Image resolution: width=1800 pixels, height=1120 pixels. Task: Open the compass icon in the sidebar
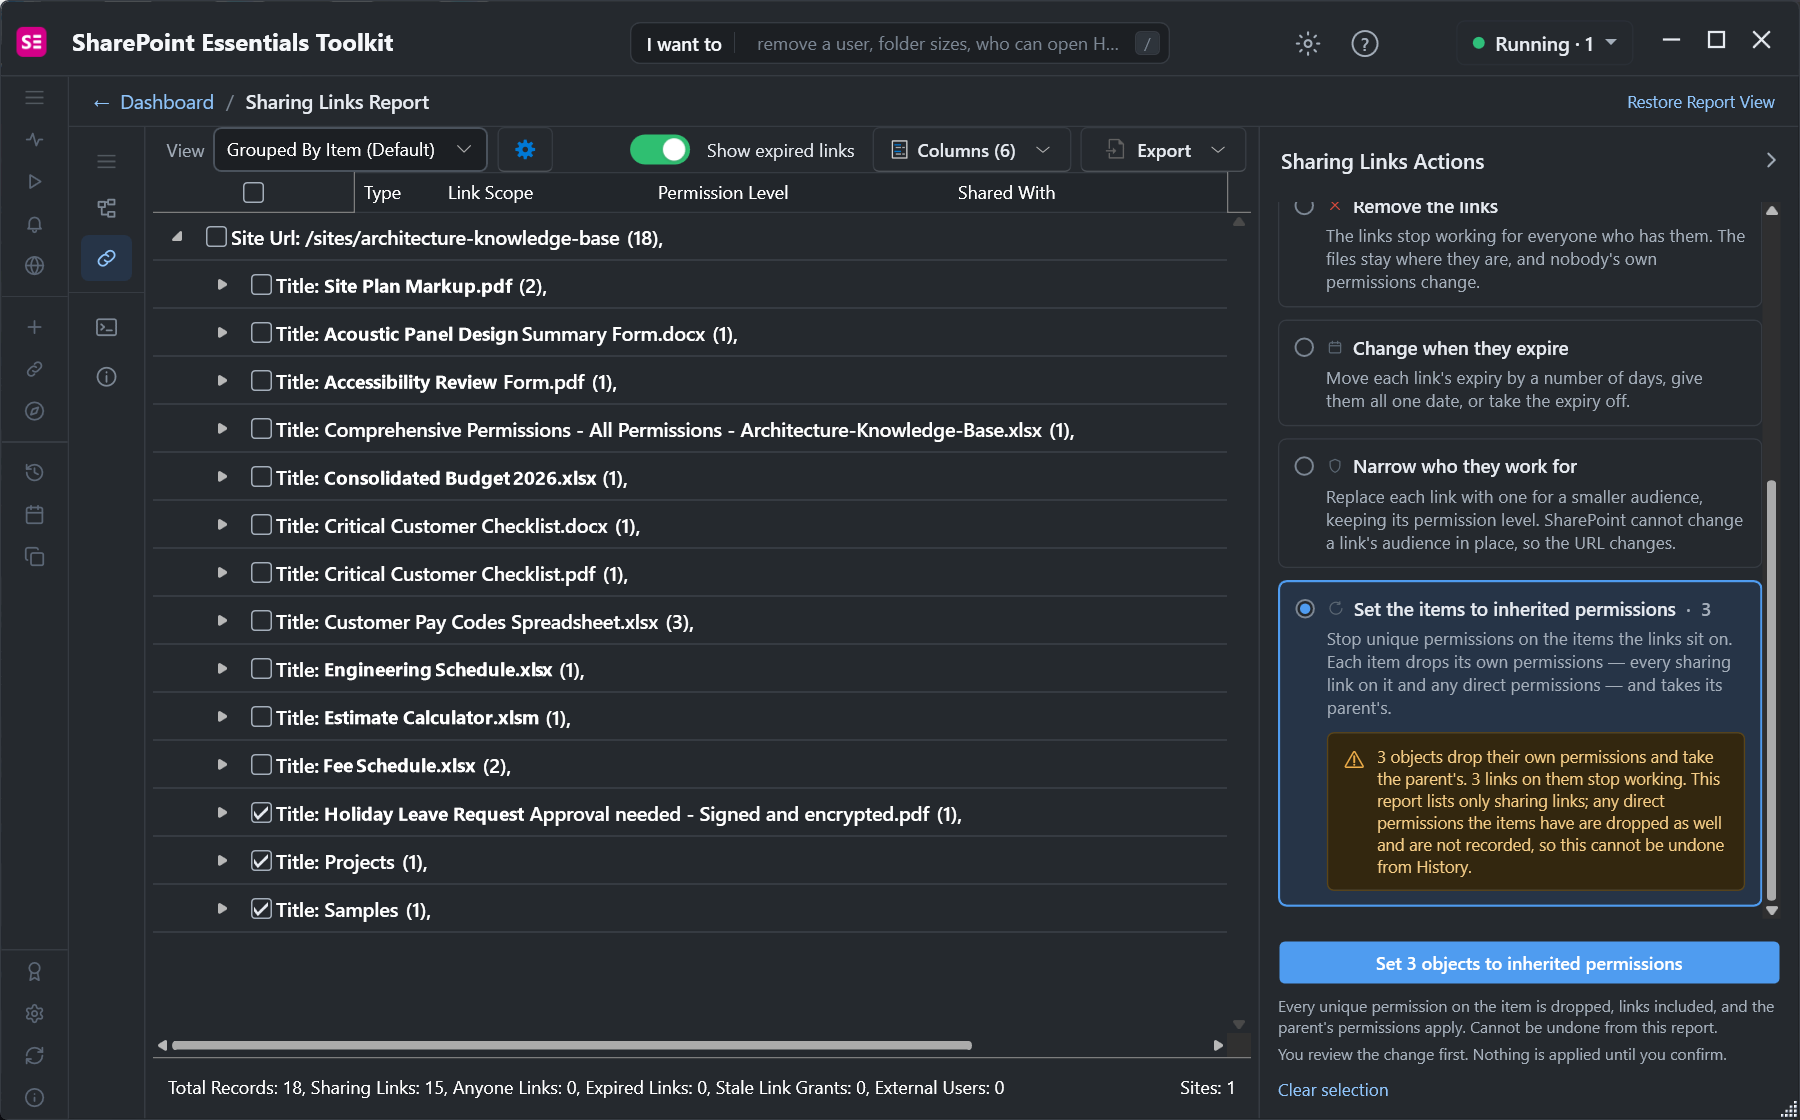click(x=34, y=411)
